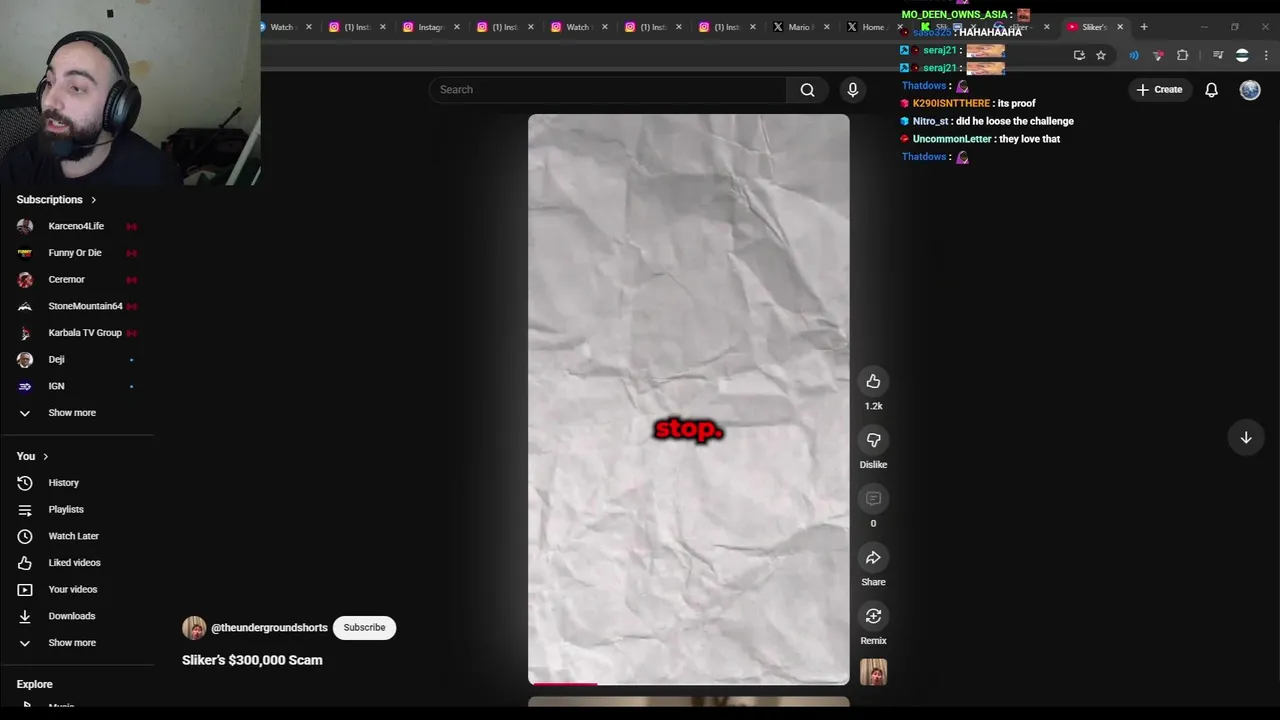Close the Mario tab

(826, 27)
